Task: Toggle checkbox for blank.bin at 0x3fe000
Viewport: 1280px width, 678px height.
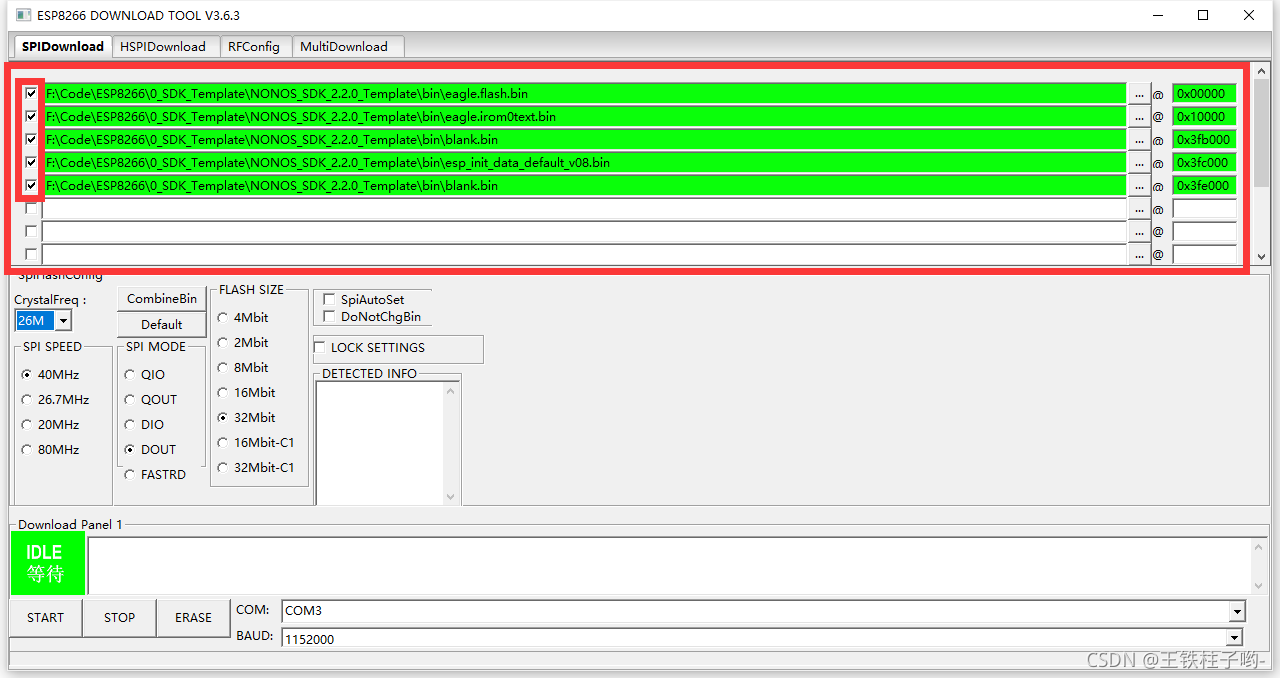Action: click(31, 185)
